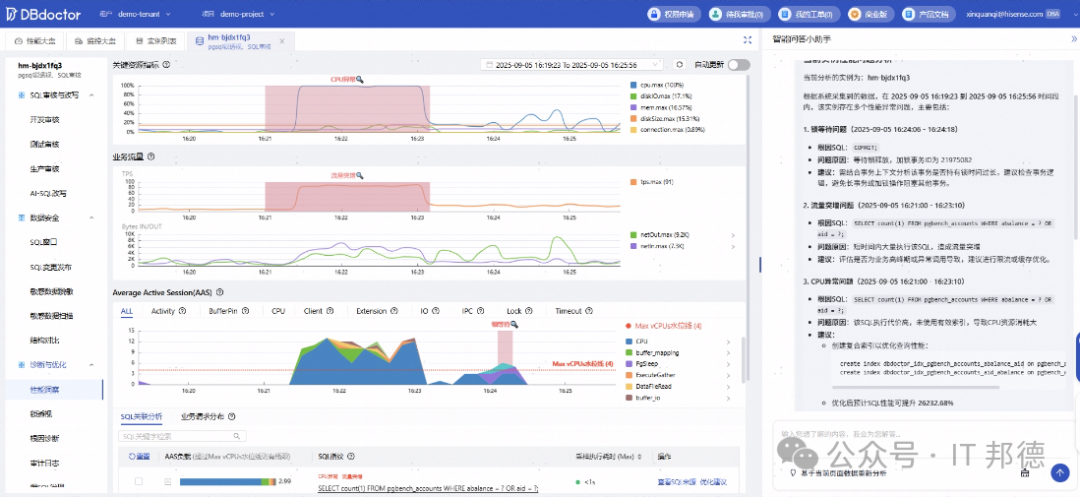Open the date range picker

(572, 65)
